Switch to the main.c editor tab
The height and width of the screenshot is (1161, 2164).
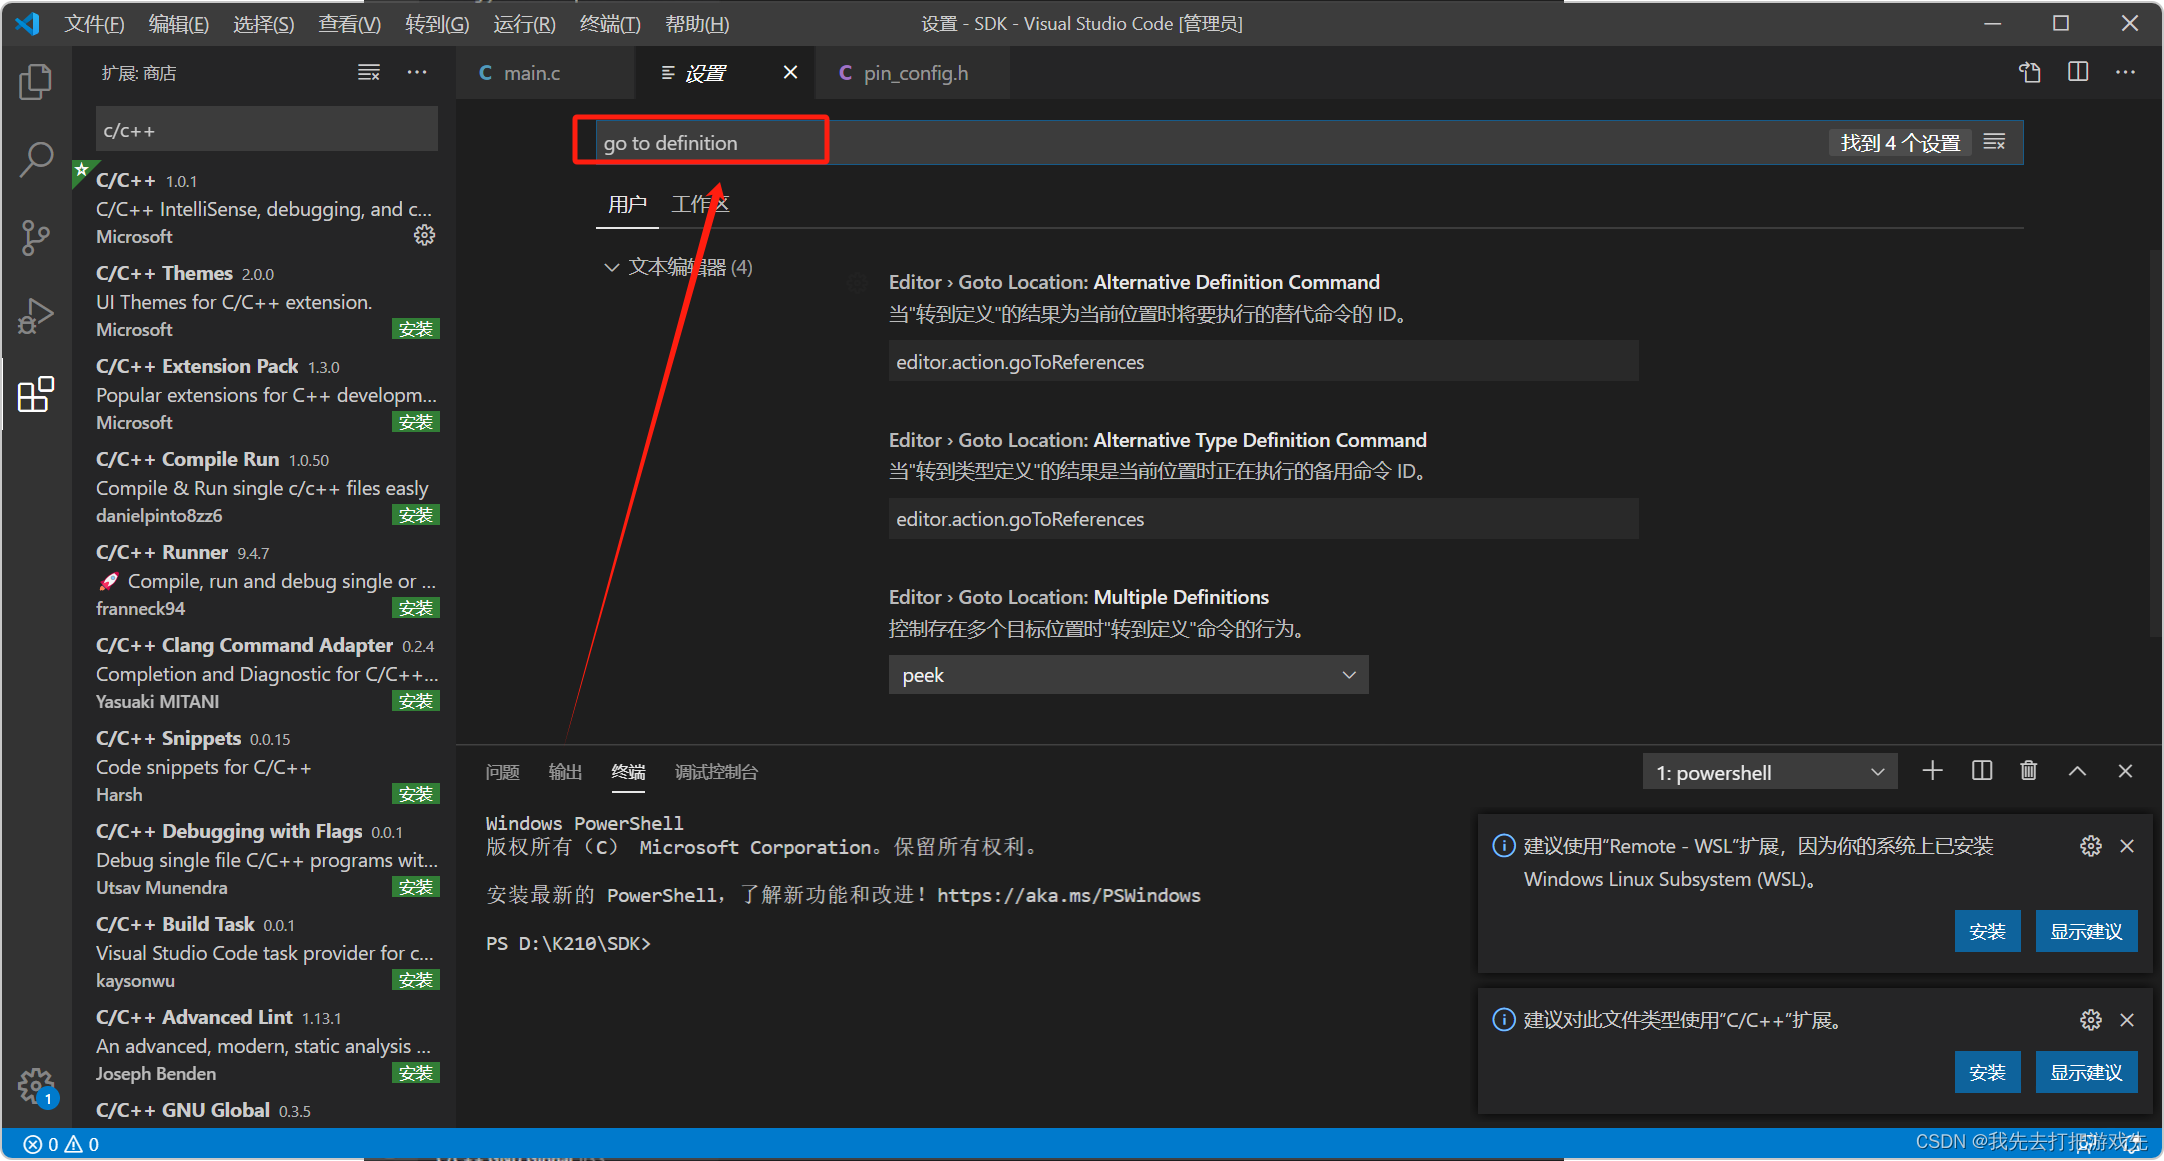(545, 73)
